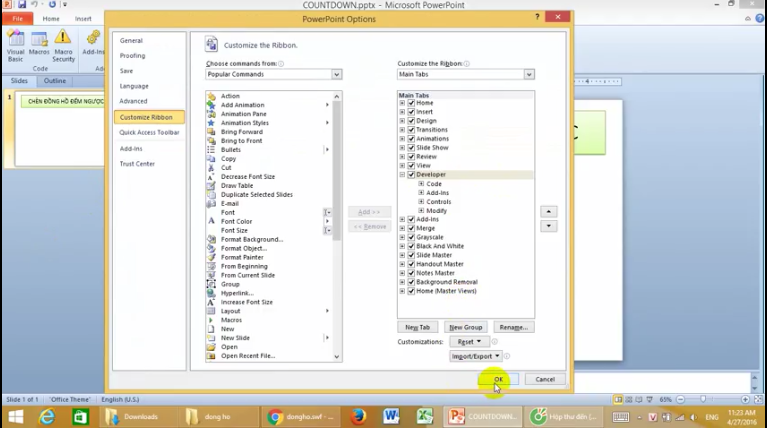Uncheck the Grayscale tab checkbox
The image size is (767, 430).
[411, 237]
